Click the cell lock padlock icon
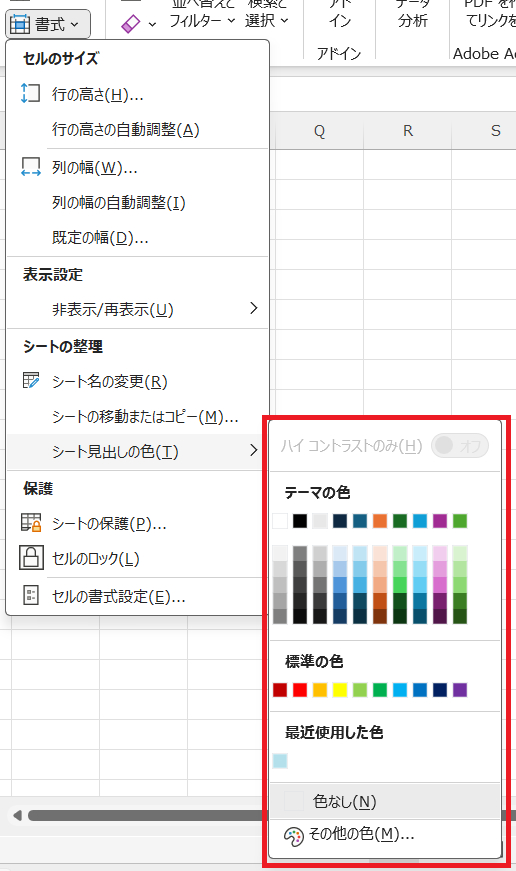The height and width of the screenshot is (871, 516). 31,558
